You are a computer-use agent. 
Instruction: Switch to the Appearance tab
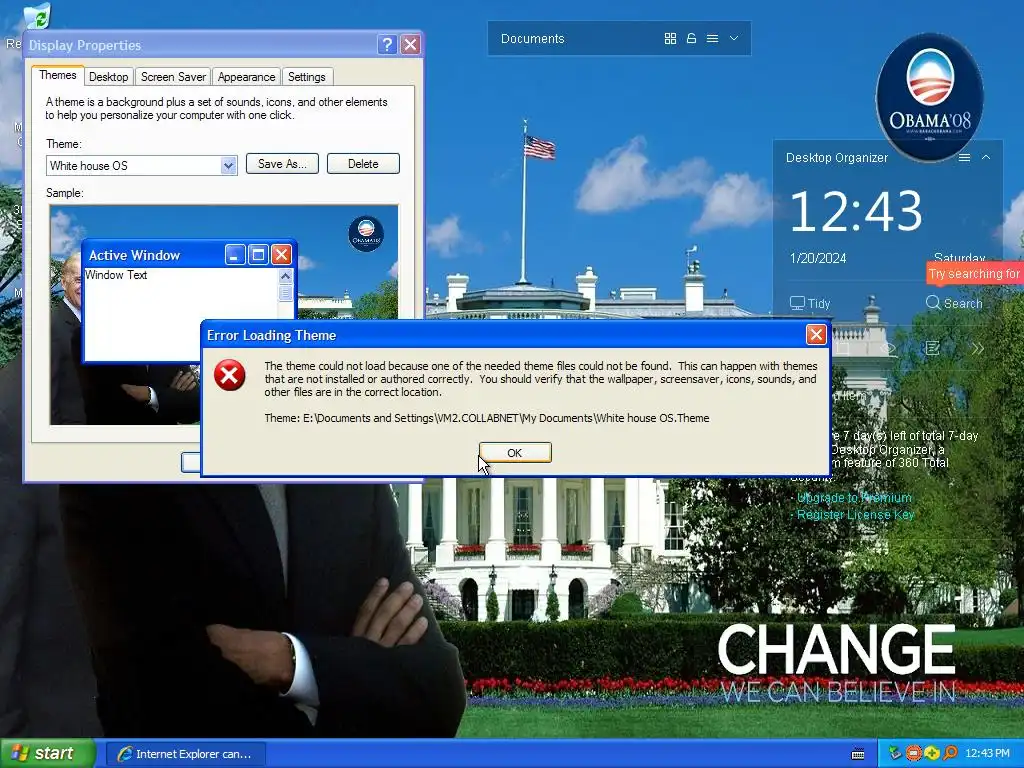pos(246,77)
